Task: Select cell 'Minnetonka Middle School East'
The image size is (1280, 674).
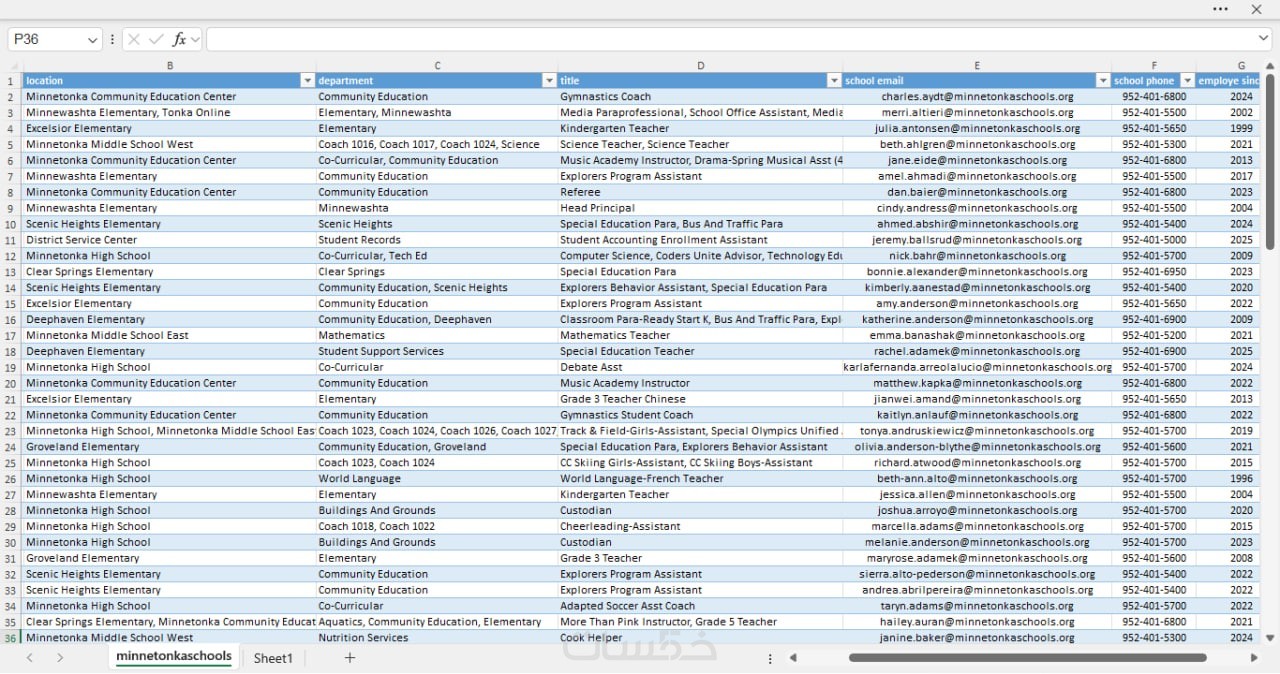Action: 169,335
